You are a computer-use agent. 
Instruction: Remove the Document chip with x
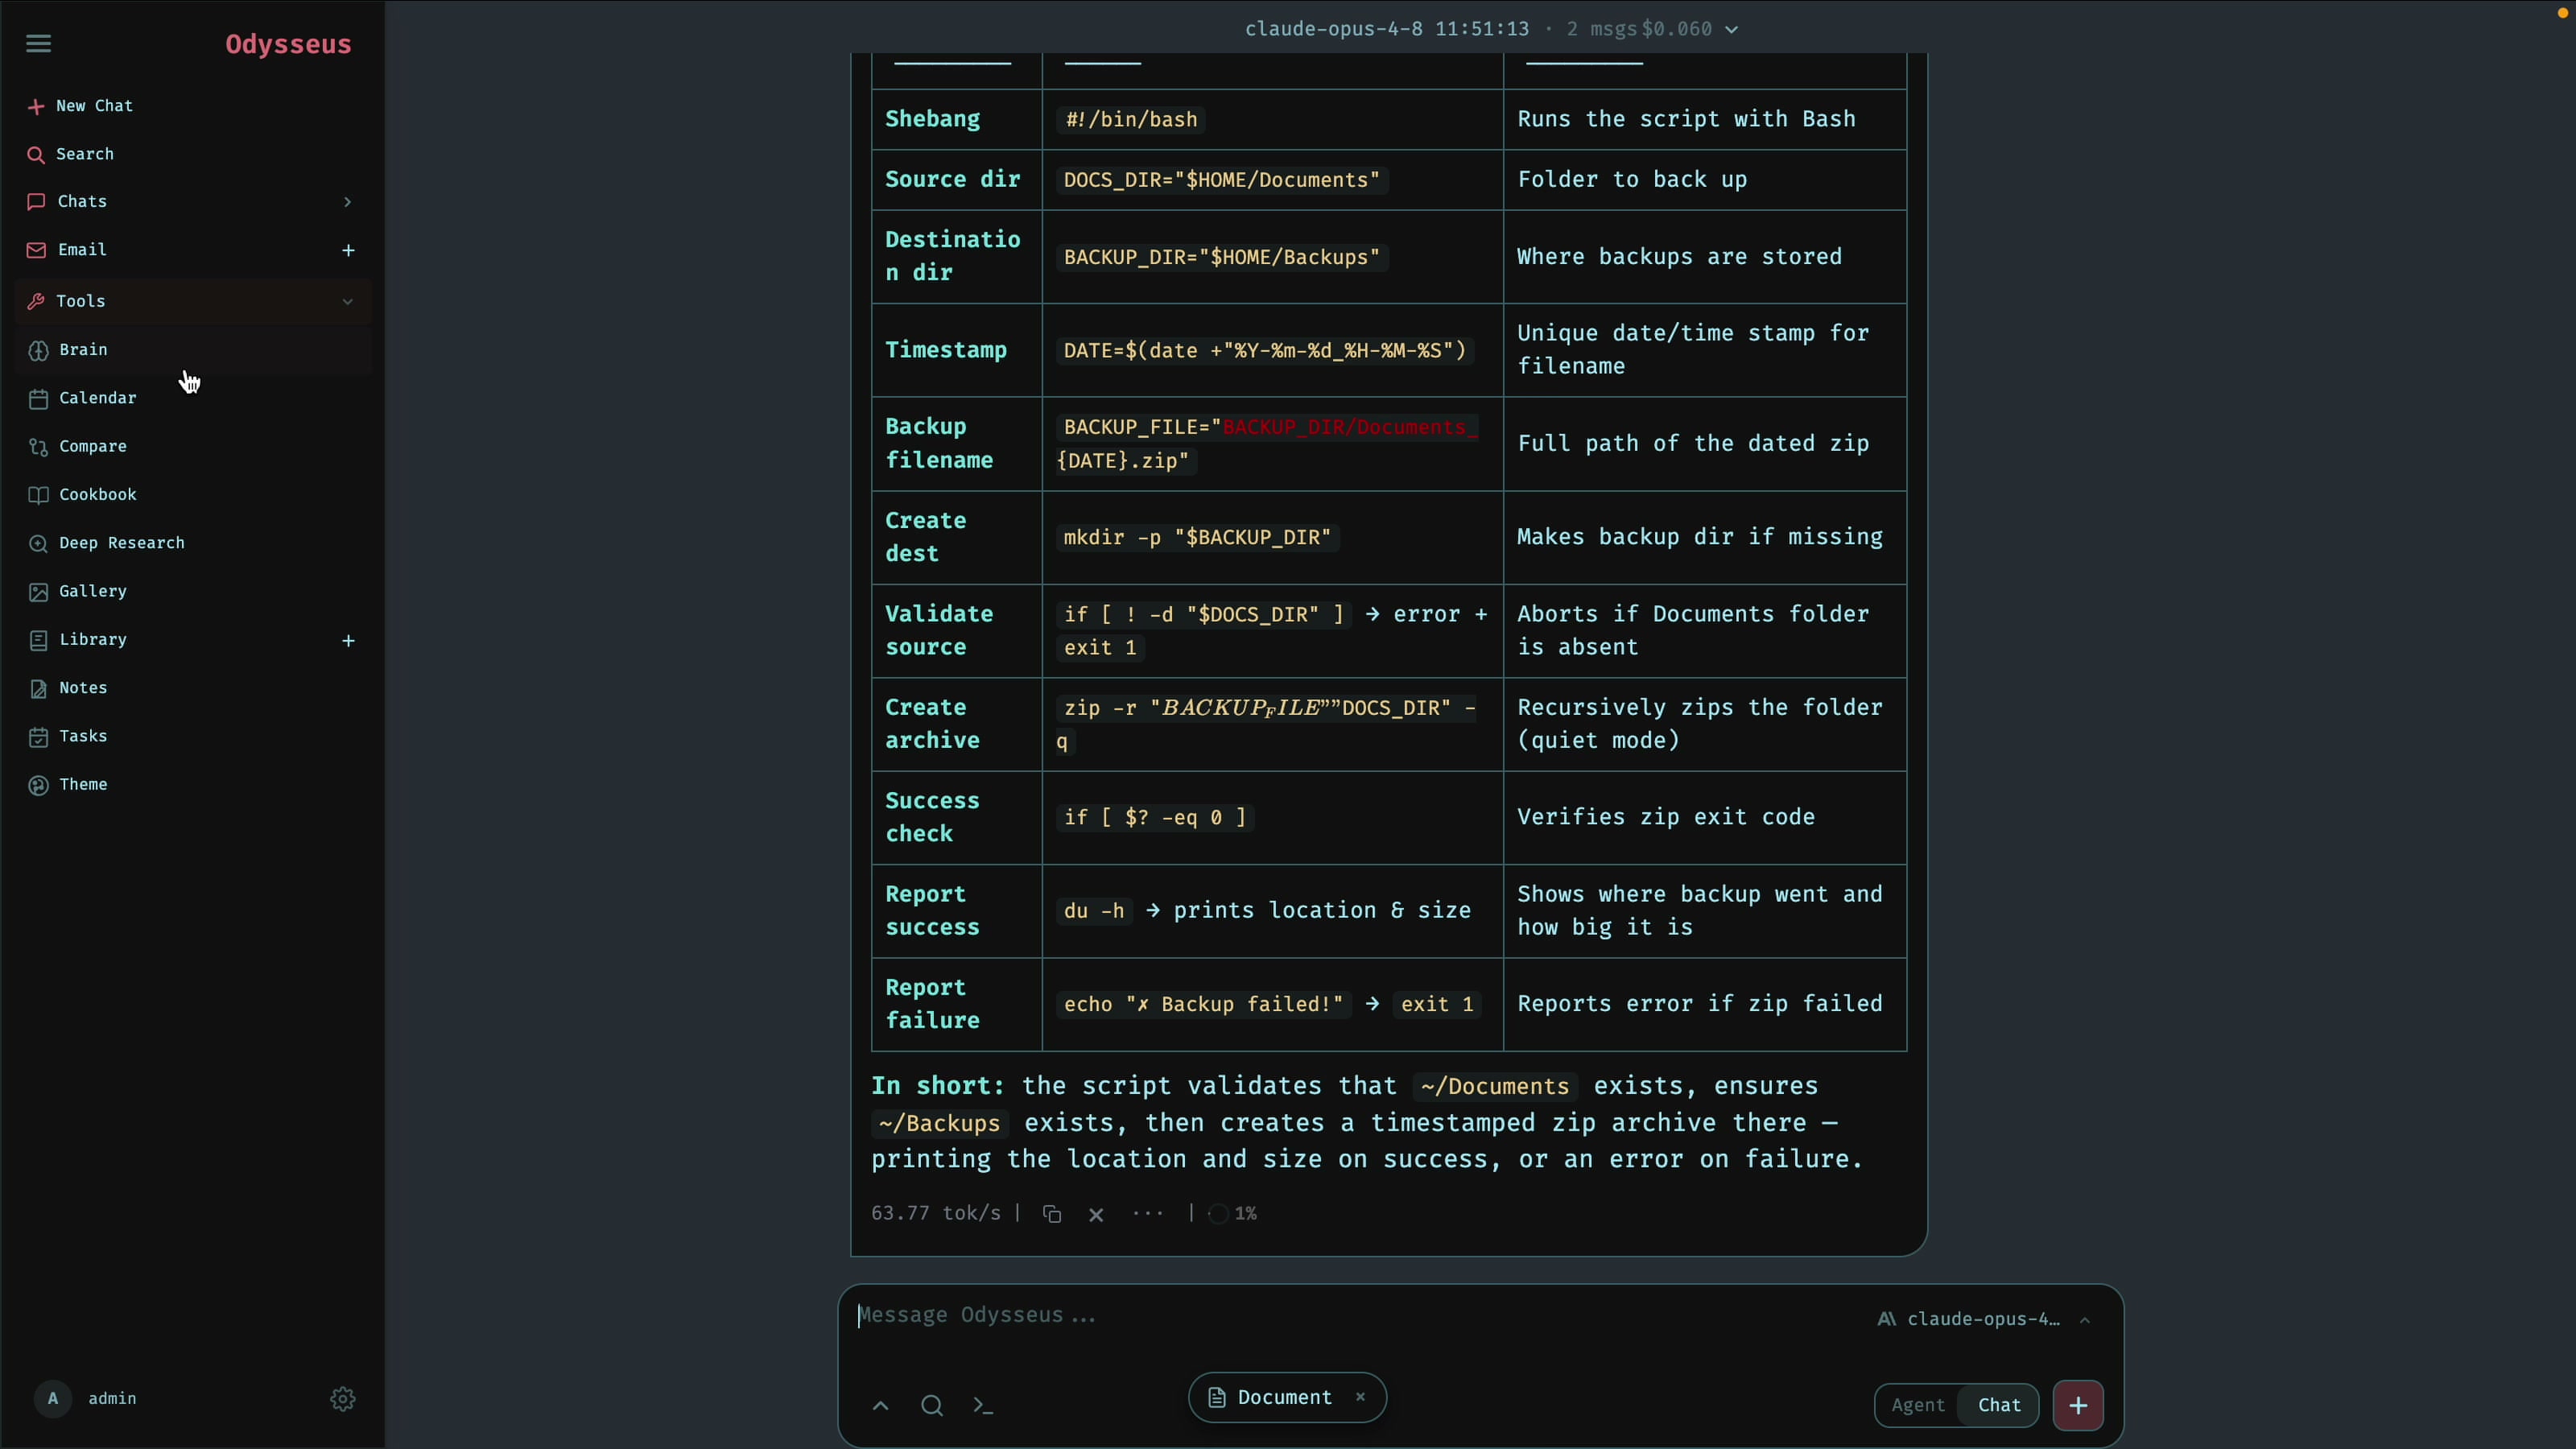[1360, 1398]
